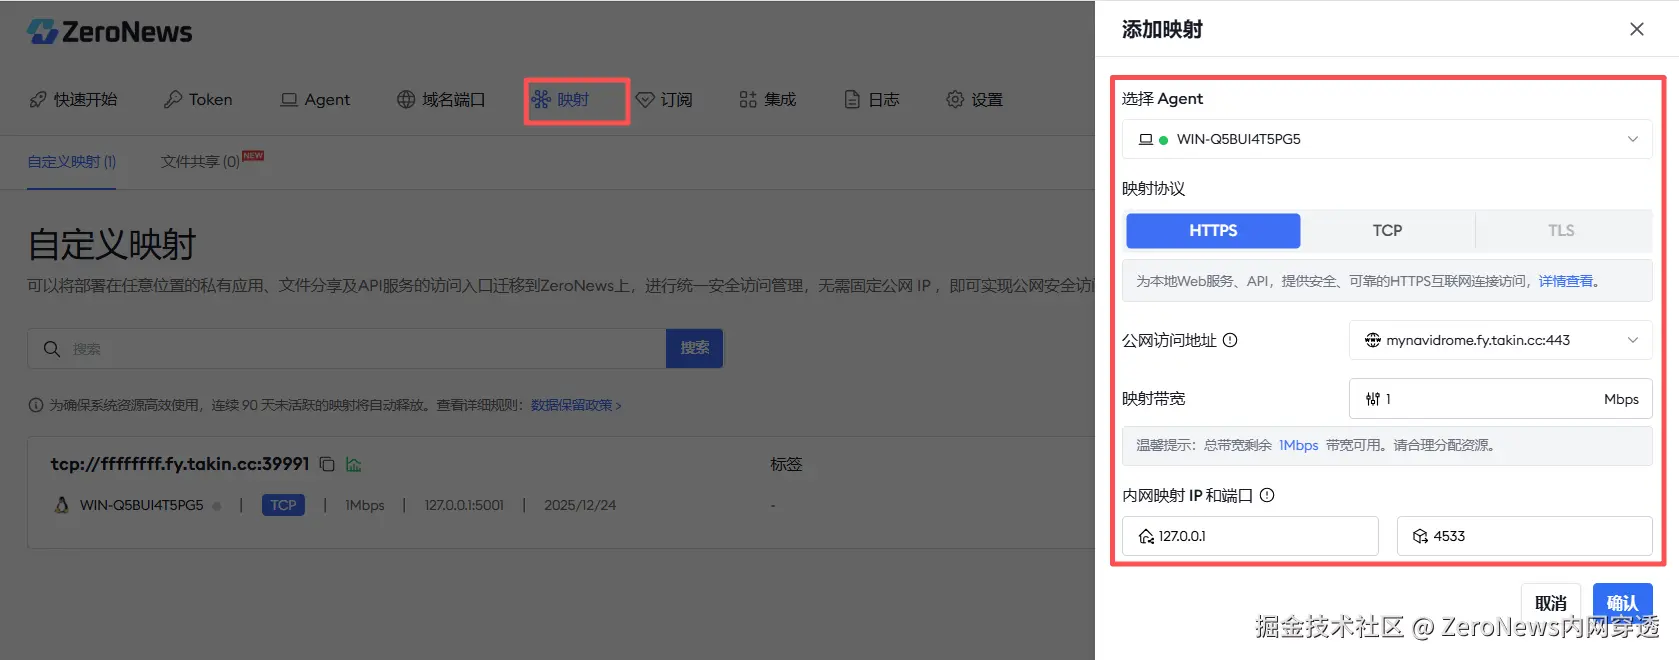1679x660 pixels.
Task: Click the 127.0.0.1 intranet IP input field
Action: (1250, 536)
